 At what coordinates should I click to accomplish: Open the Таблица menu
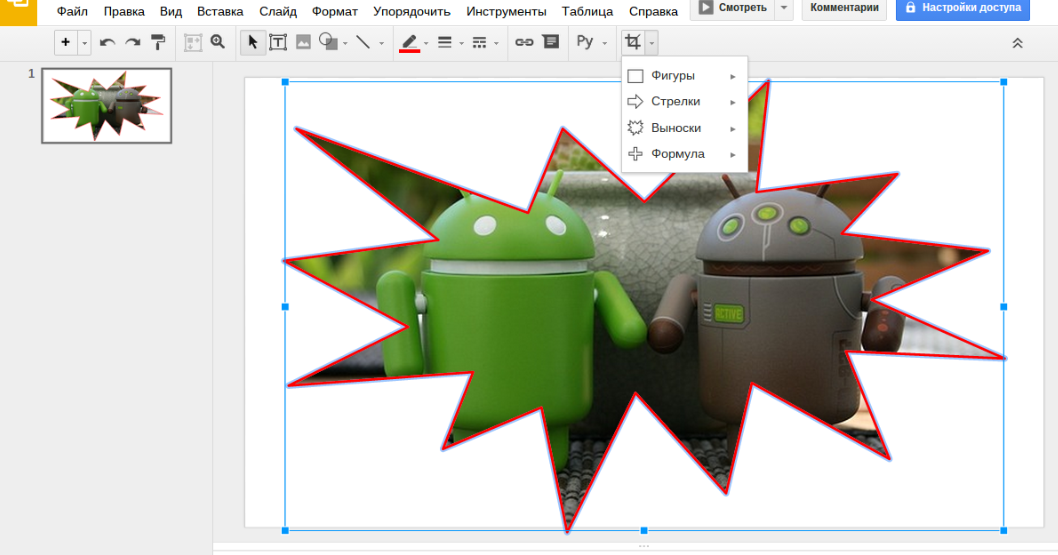(587, 11)
